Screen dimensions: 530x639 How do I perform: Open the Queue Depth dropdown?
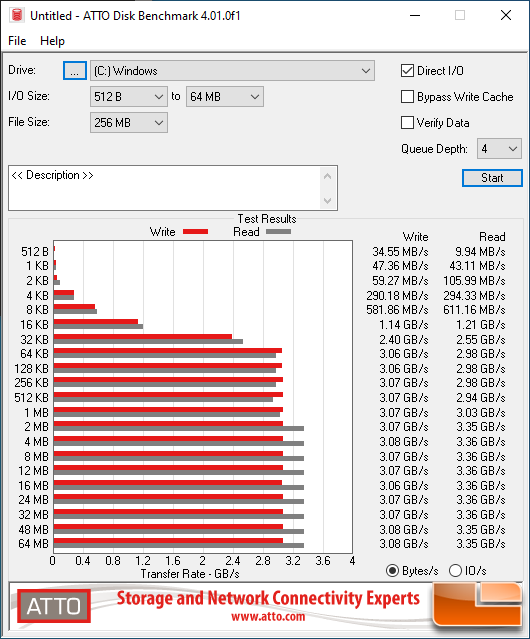(499, 149)
